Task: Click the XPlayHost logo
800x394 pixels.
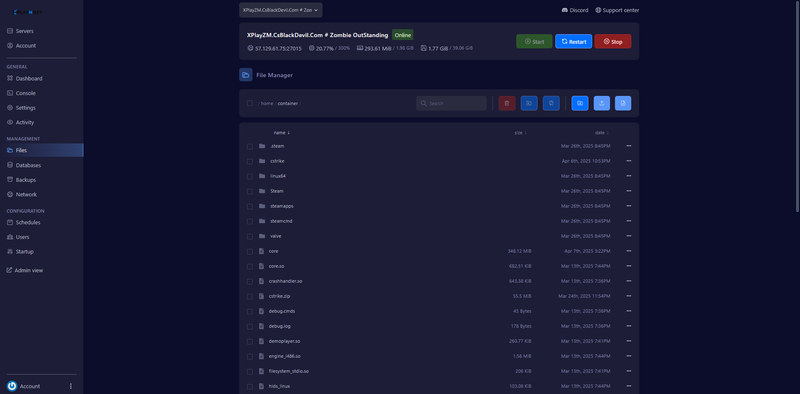Action: tap(28, 11)
